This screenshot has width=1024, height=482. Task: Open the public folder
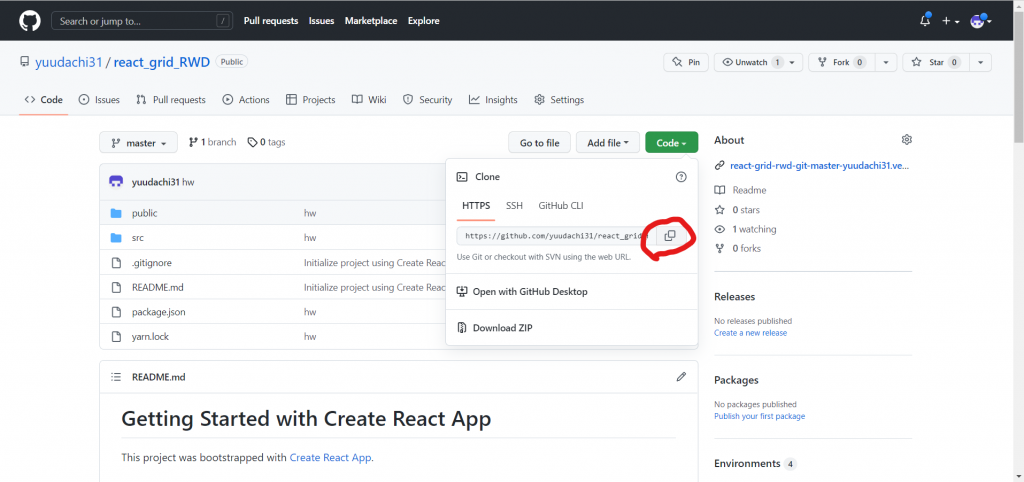[144, 213]
